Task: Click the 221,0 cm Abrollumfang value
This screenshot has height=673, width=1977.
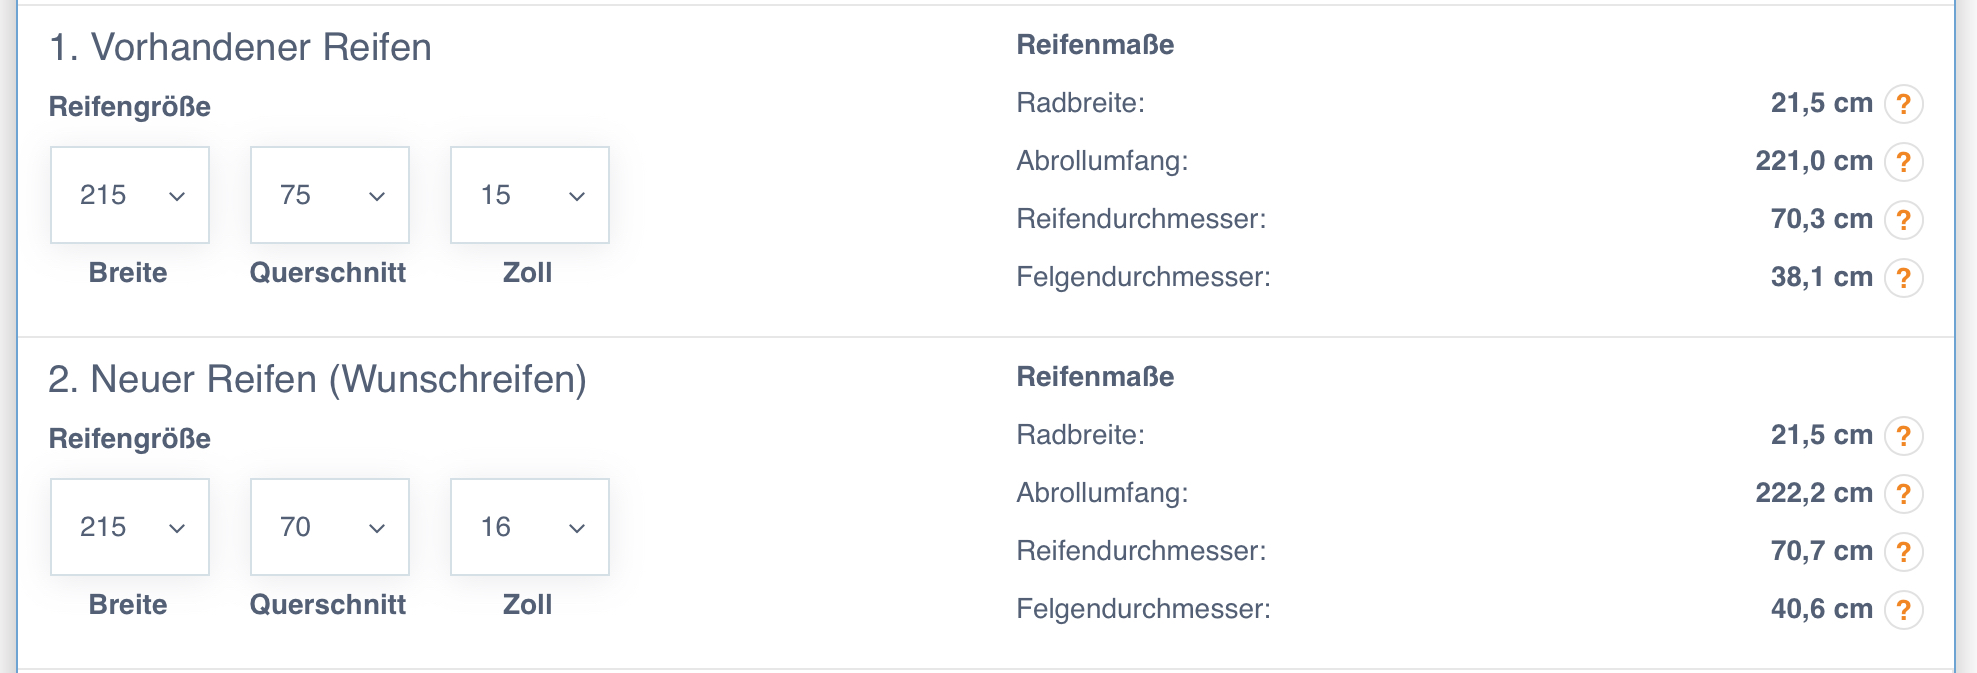Action: 1814,161
